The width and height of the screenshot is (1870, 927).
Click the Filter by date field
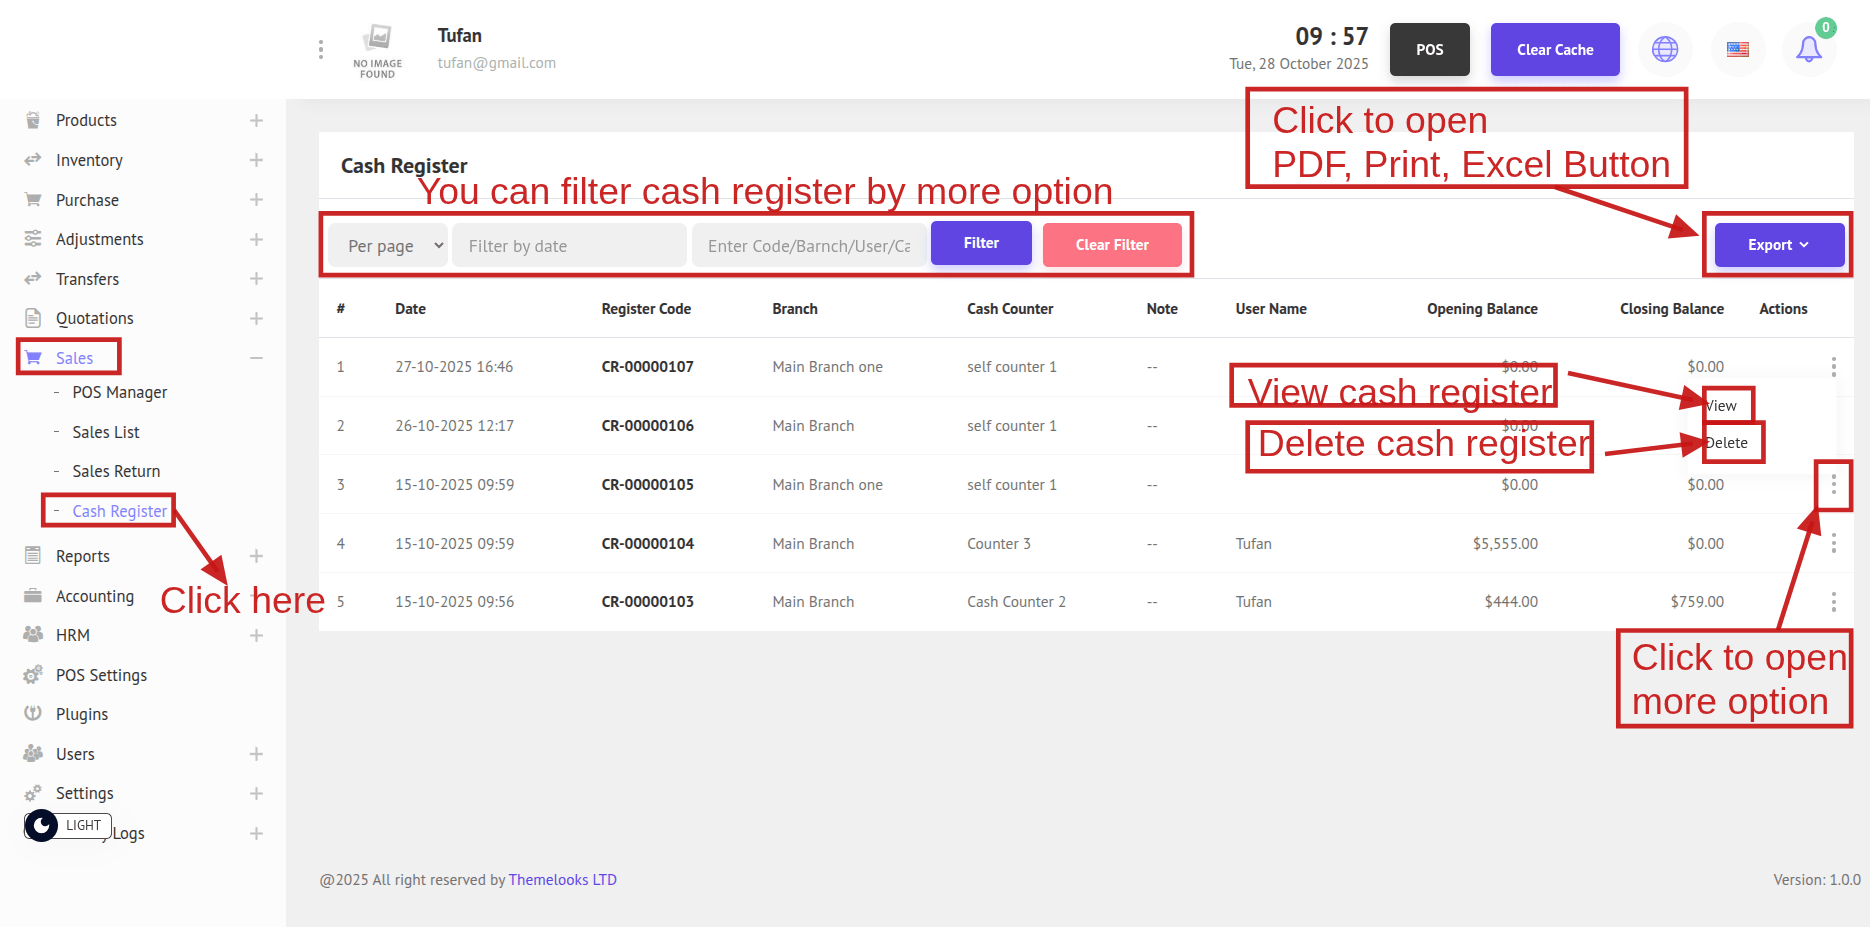tap(569, 246)
